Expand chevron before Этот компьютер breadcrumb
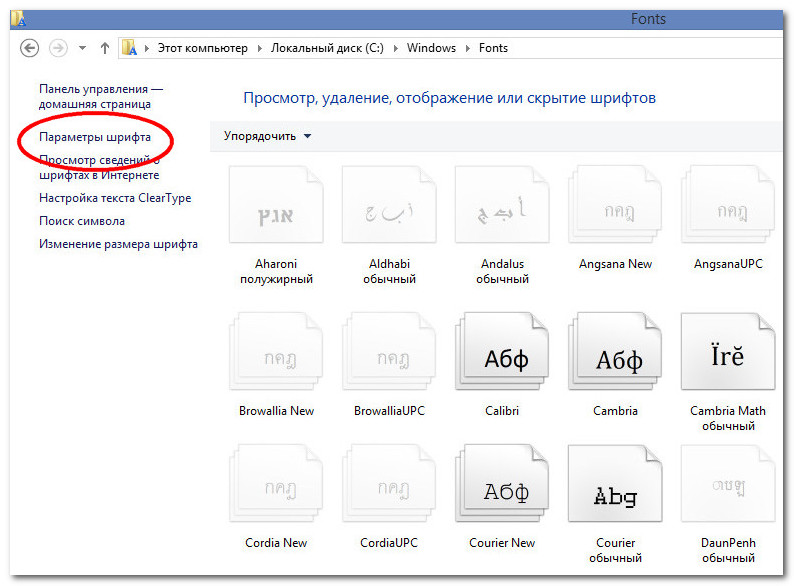The height and width of the screenshot is (586, 794). [147, 48]
